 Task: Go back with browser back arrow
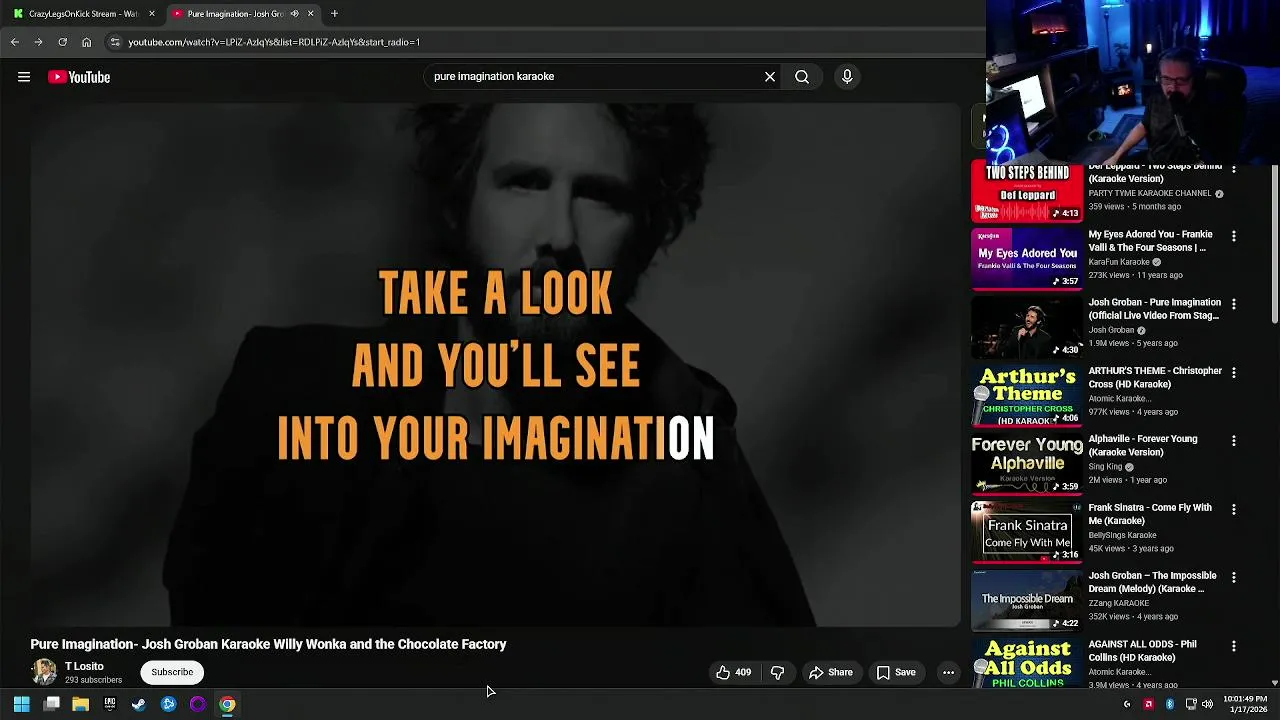click(14, 42)
